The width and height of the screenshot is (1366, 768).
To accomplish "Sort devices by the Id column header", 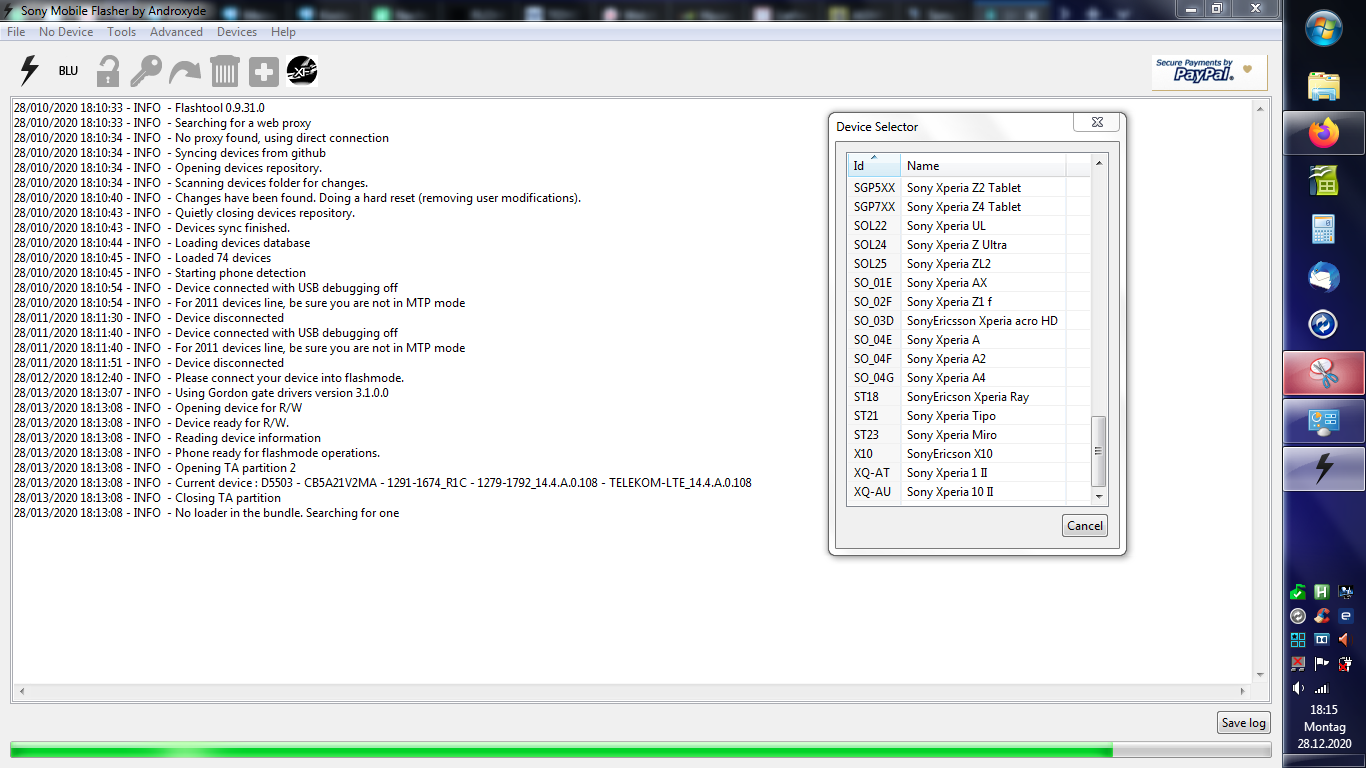I will coord(874,165).
